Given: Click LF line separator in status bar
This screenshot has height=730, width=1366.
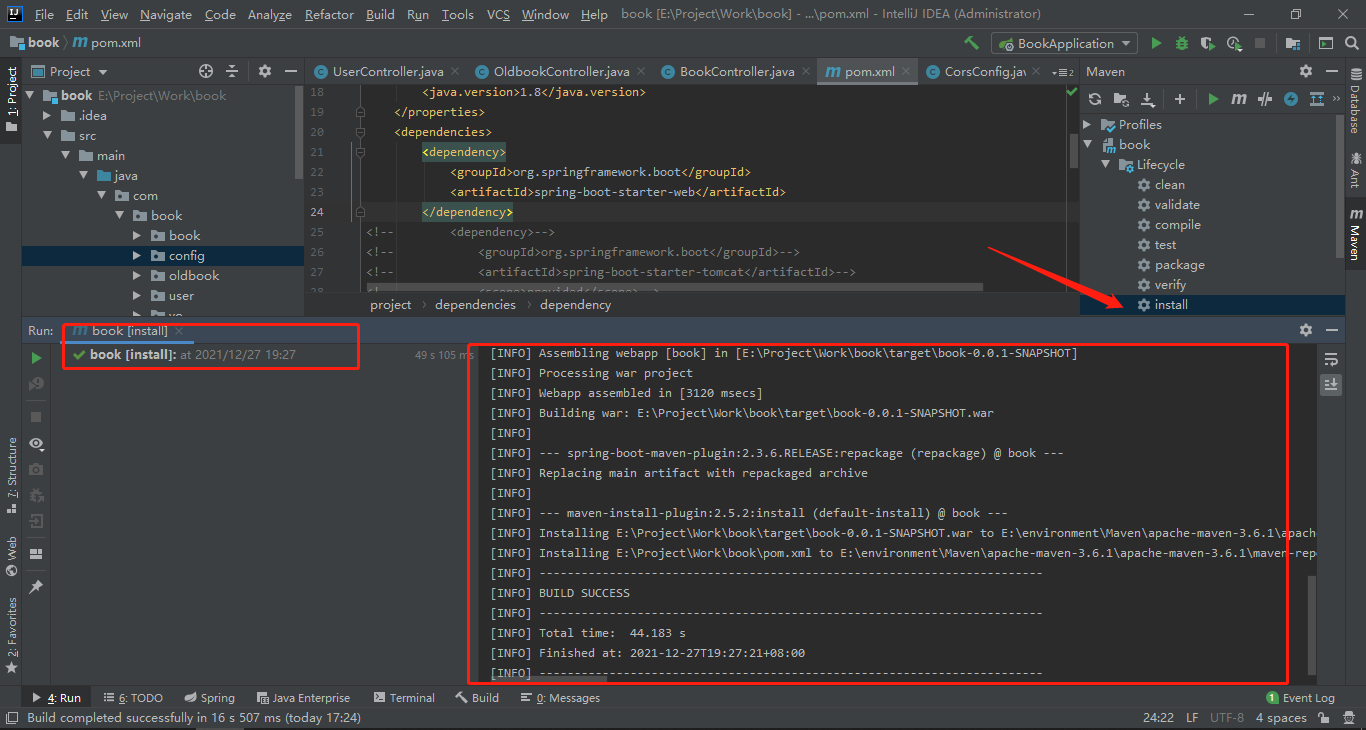Looking at the screenshot, I should pos(1192,717).
